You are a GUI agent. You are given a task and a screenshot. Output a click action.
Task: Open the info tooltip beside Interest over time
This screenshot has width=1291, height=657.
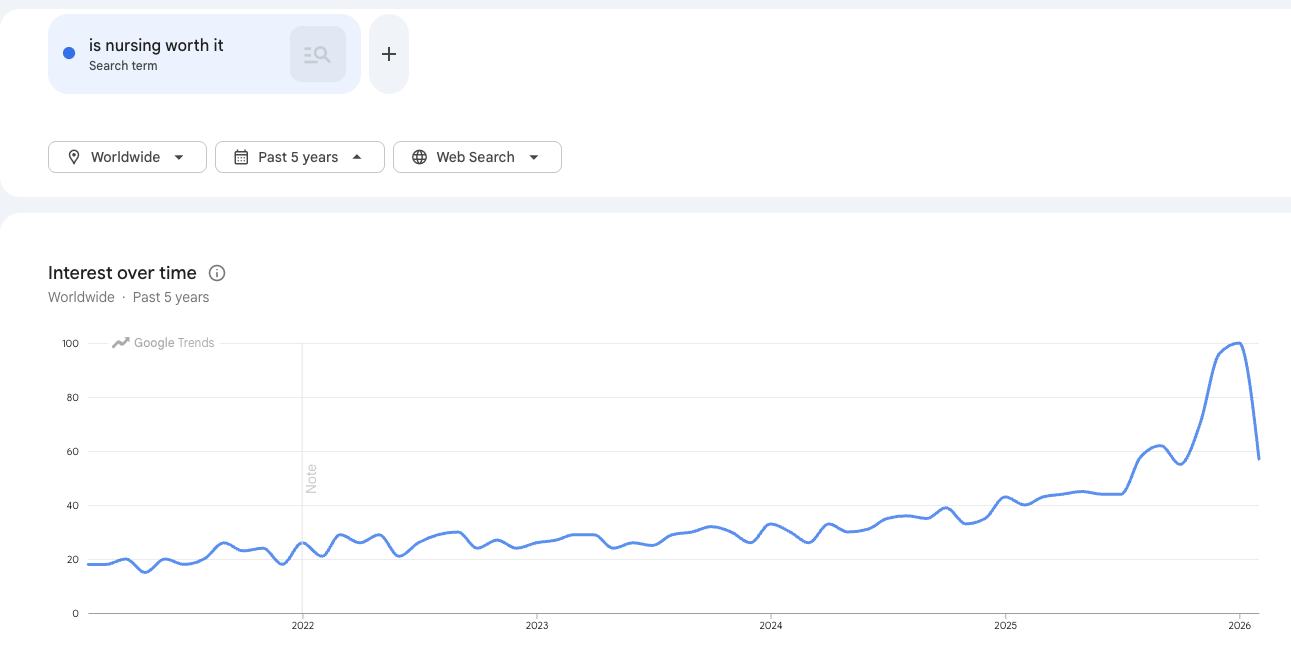(217, 272)
